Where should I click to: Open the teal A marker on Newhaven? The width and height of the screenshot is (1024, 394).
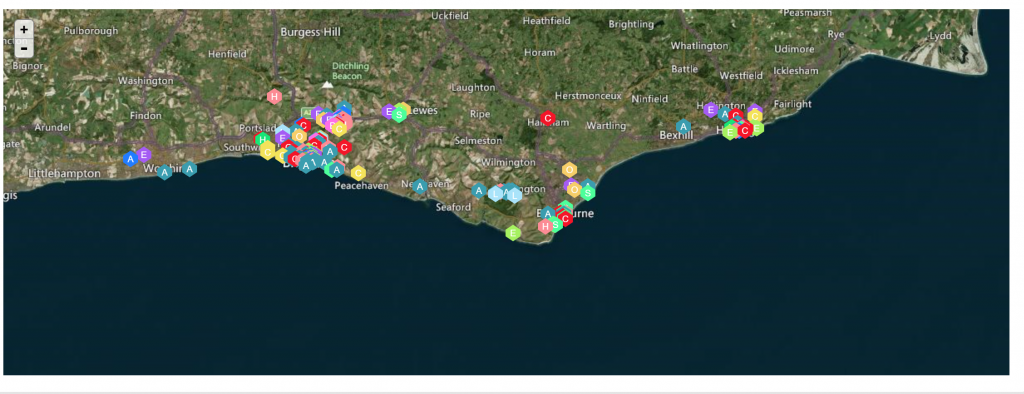pyautogui.click(x=420, y=187)
